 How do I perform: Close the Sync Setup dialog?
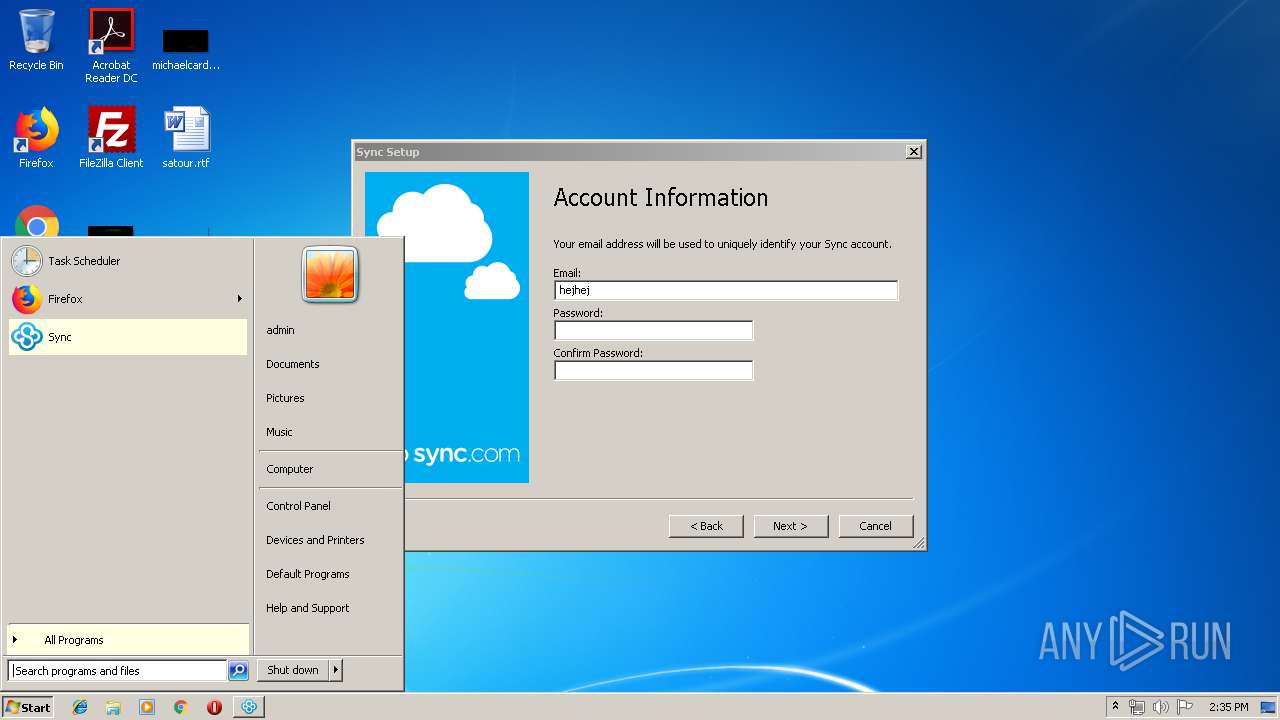pyautogui.click(x=913, y=152)
